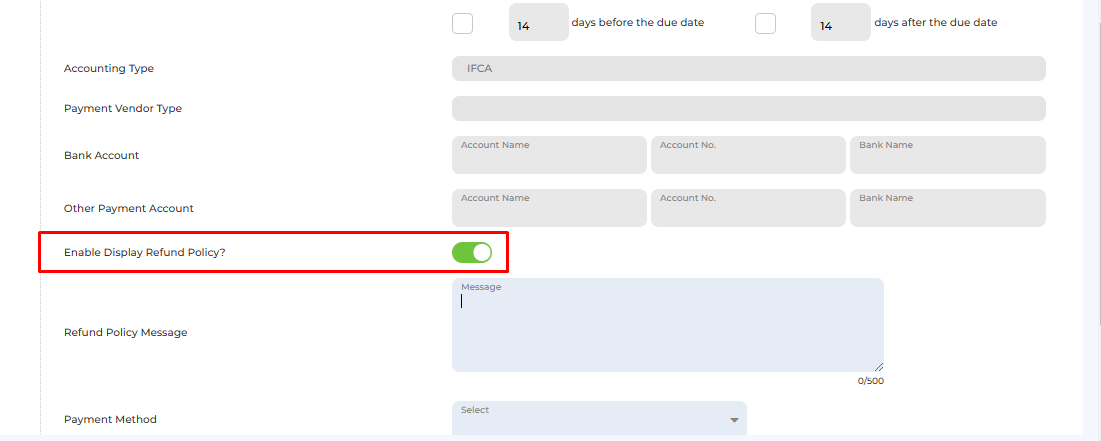Click the Enable Display Refund Policy? label
Screen dimensions: 1101x441
click(145, 253)
